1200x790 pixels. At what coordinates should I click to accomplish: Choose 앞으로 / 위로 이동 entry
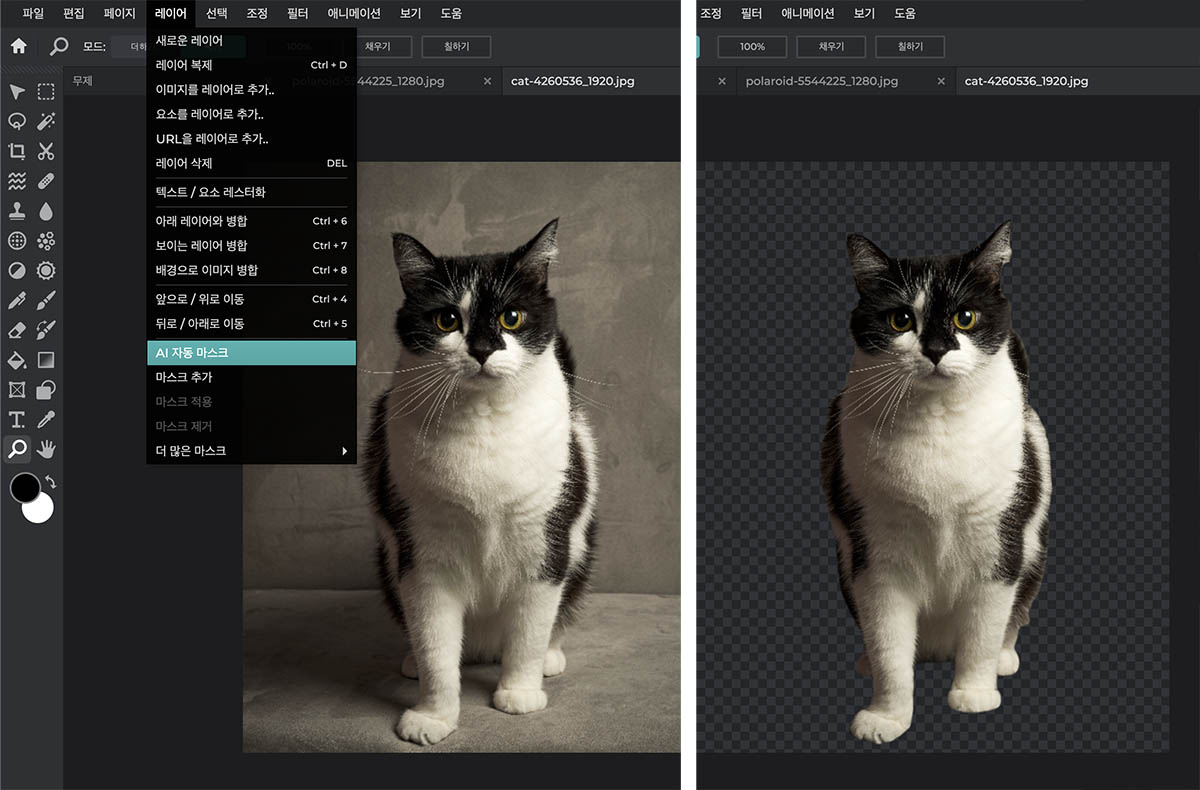coord(251,299)
